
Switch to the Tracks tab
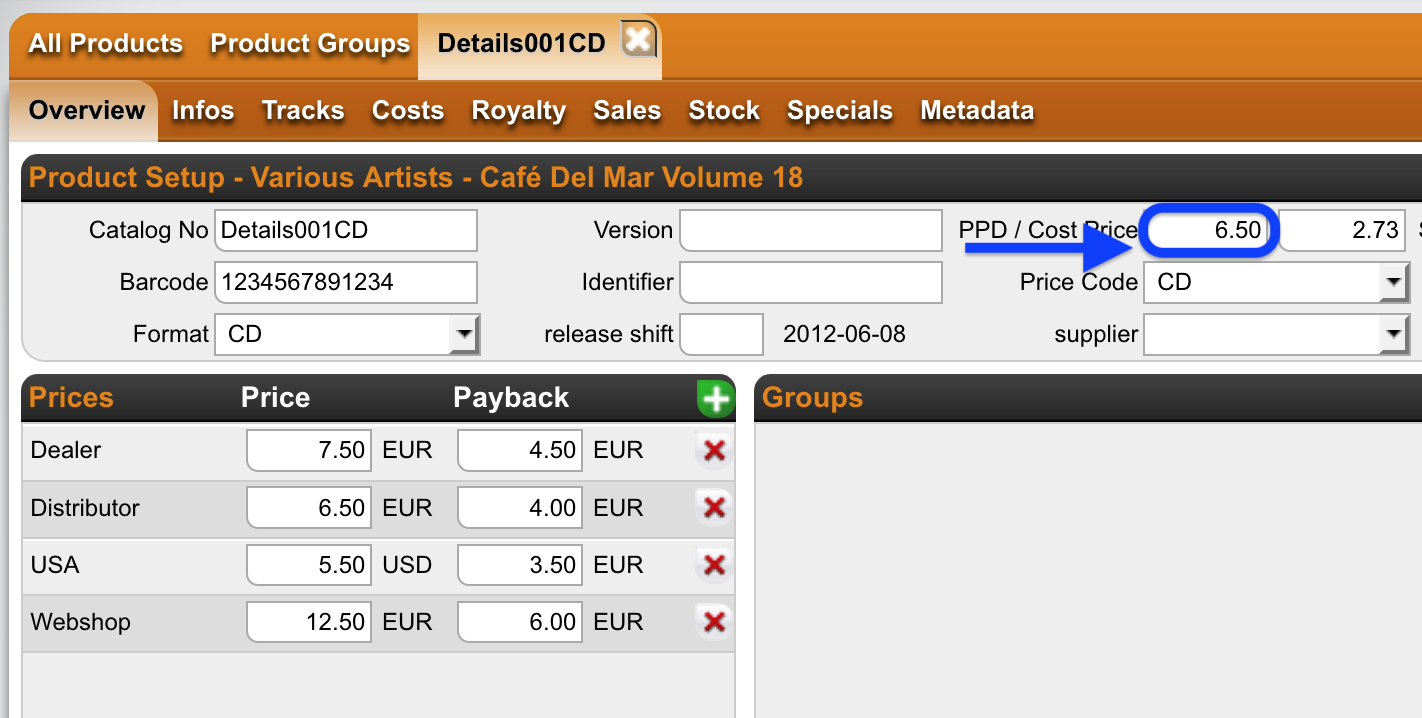pos(303,110)
